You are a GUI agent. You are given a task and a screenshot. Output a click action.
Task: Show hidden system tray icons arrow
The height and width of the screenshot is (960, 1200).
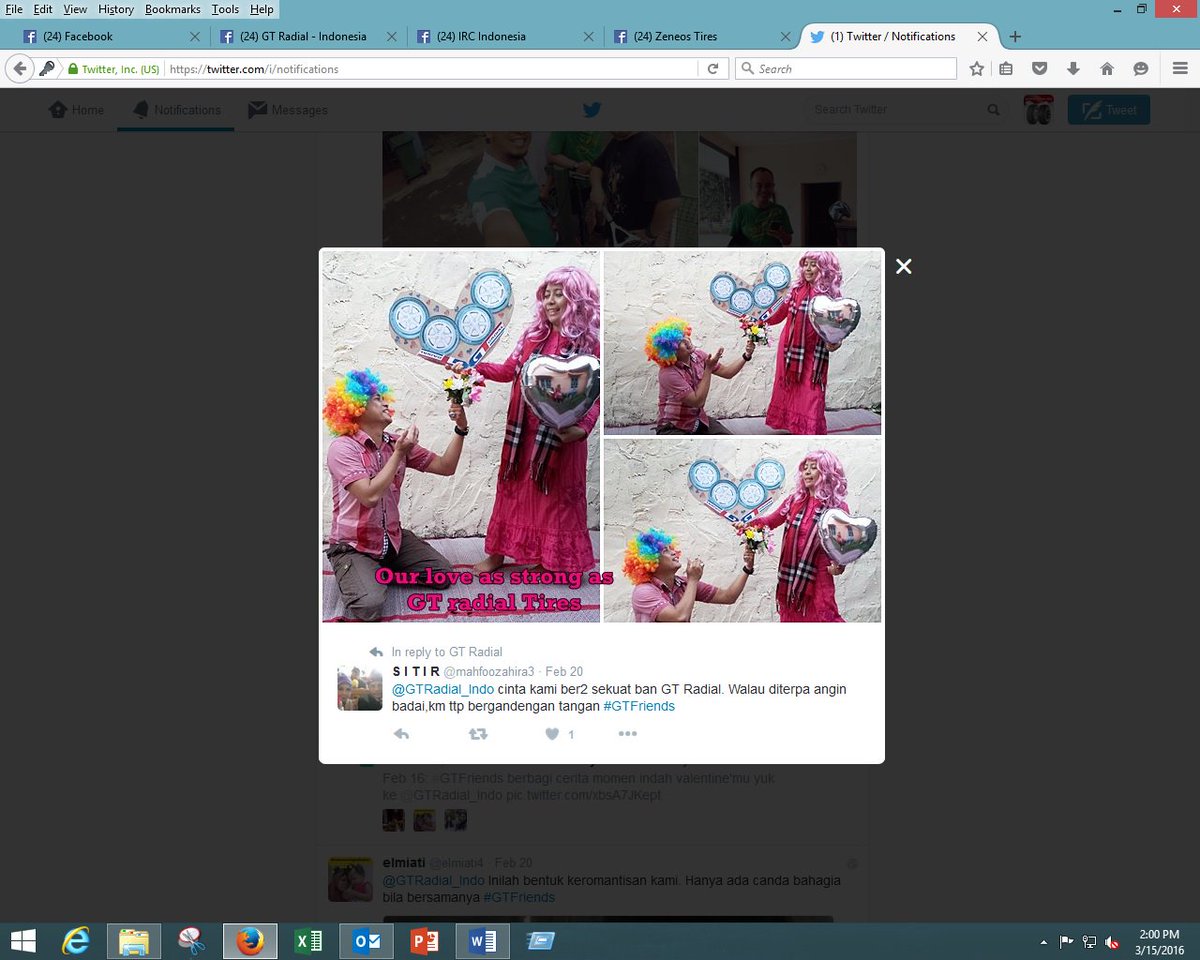(x=1043, y=941)
